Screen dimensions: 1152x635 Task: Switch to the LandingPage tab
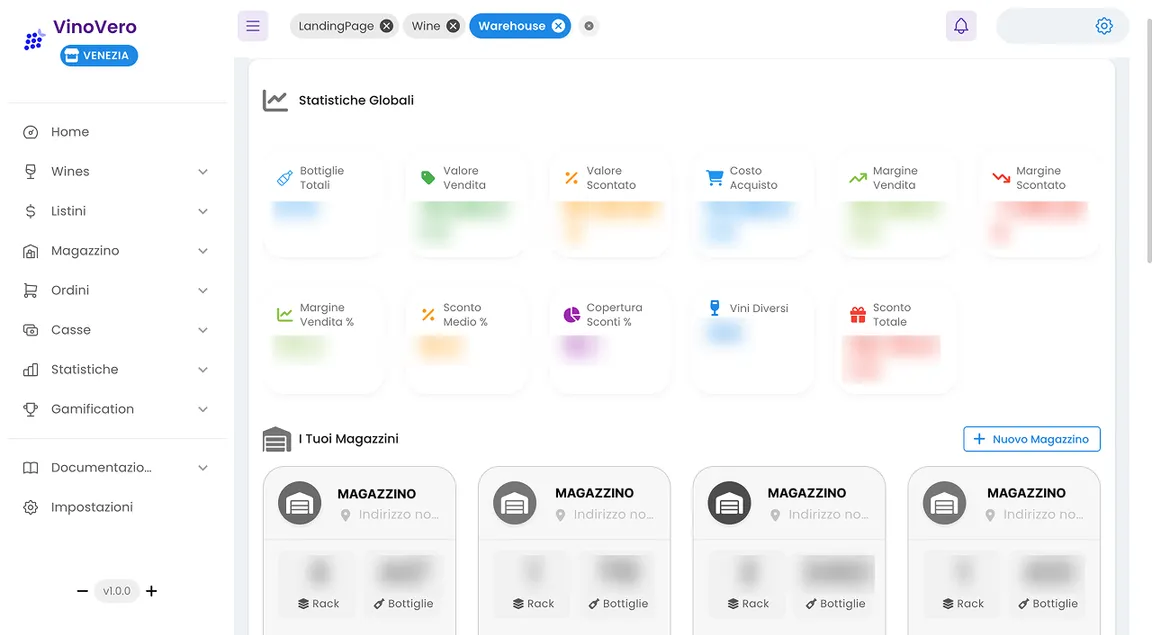pos(337,26)
